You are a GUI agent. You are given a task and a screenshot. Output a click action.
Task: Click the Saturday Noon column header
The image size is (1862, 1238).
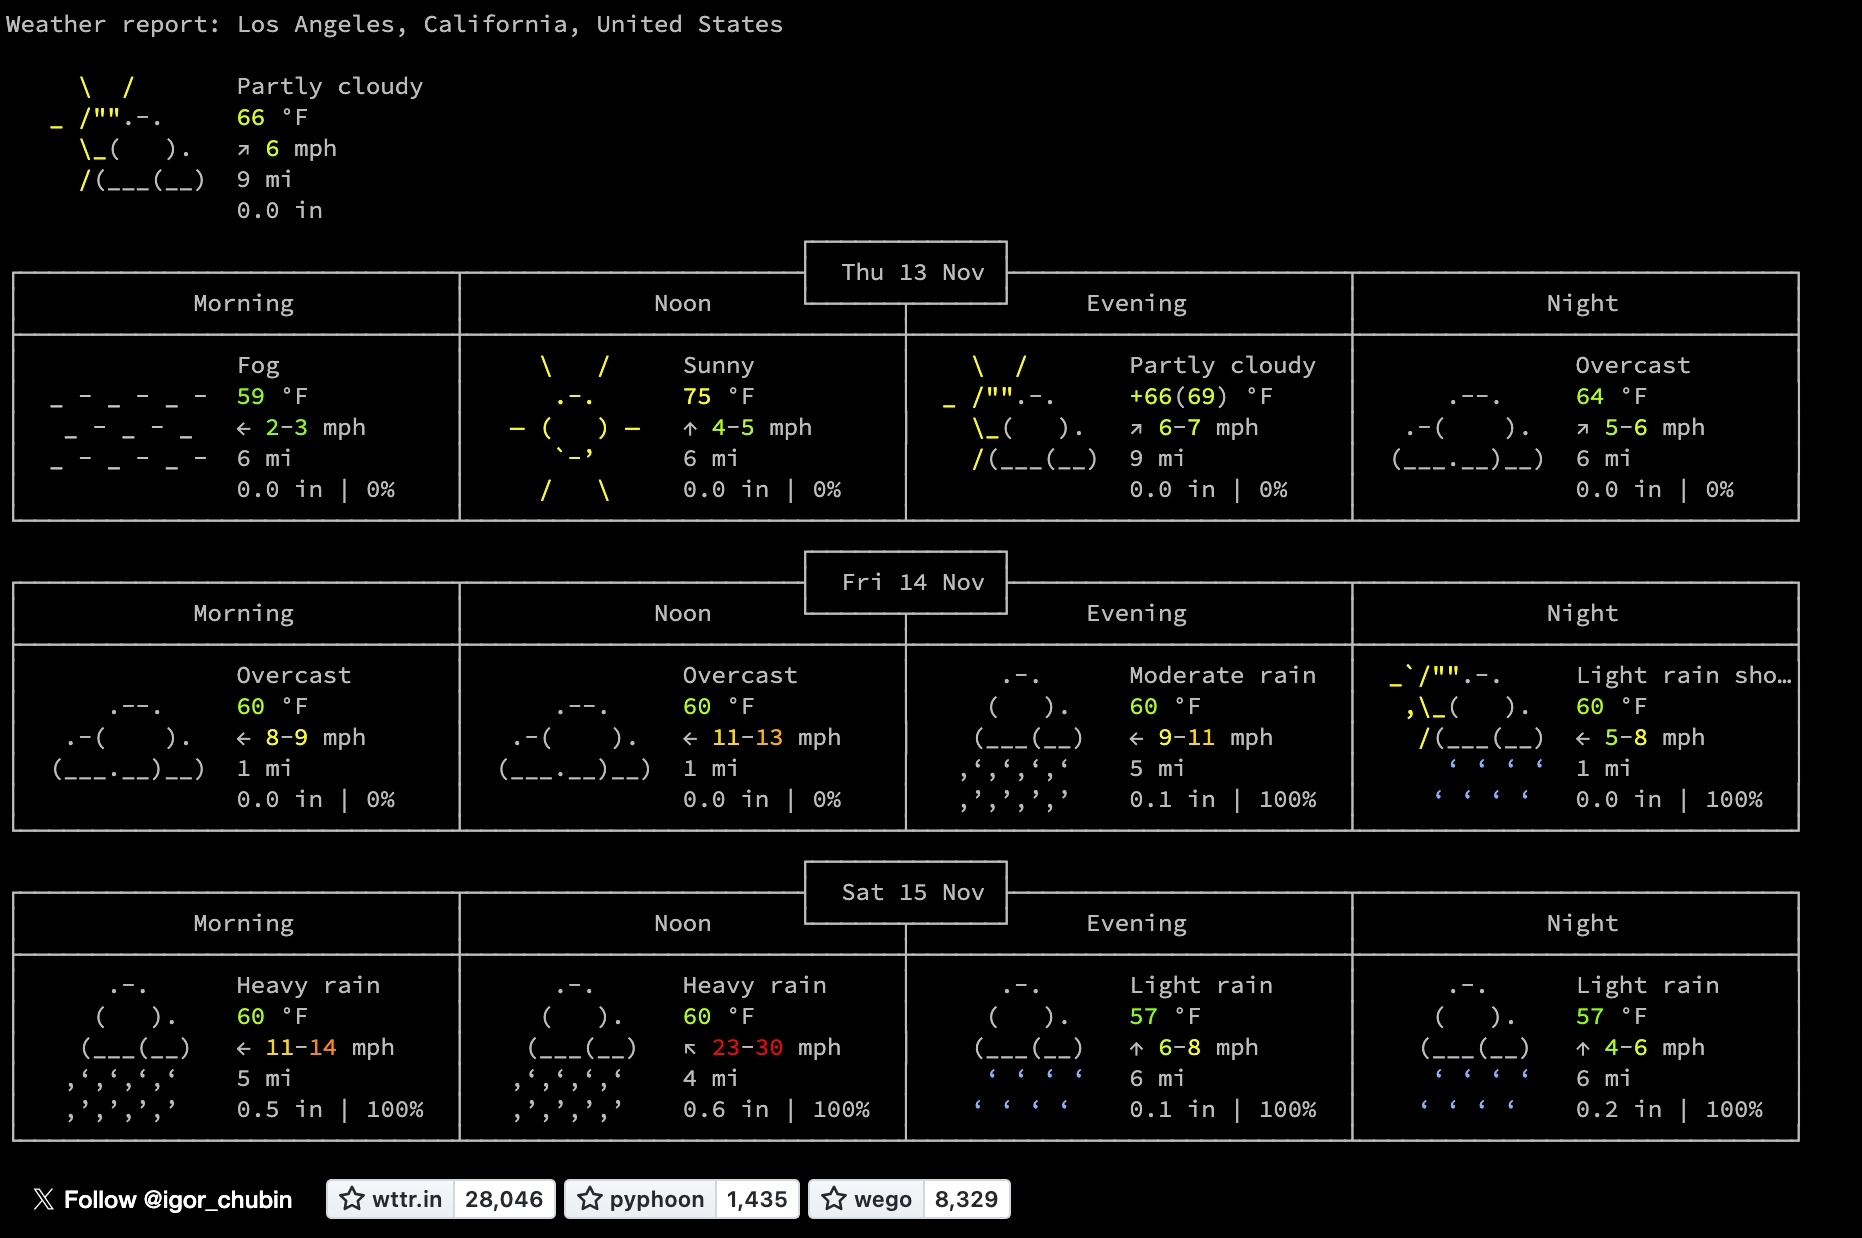click(683, 923)
